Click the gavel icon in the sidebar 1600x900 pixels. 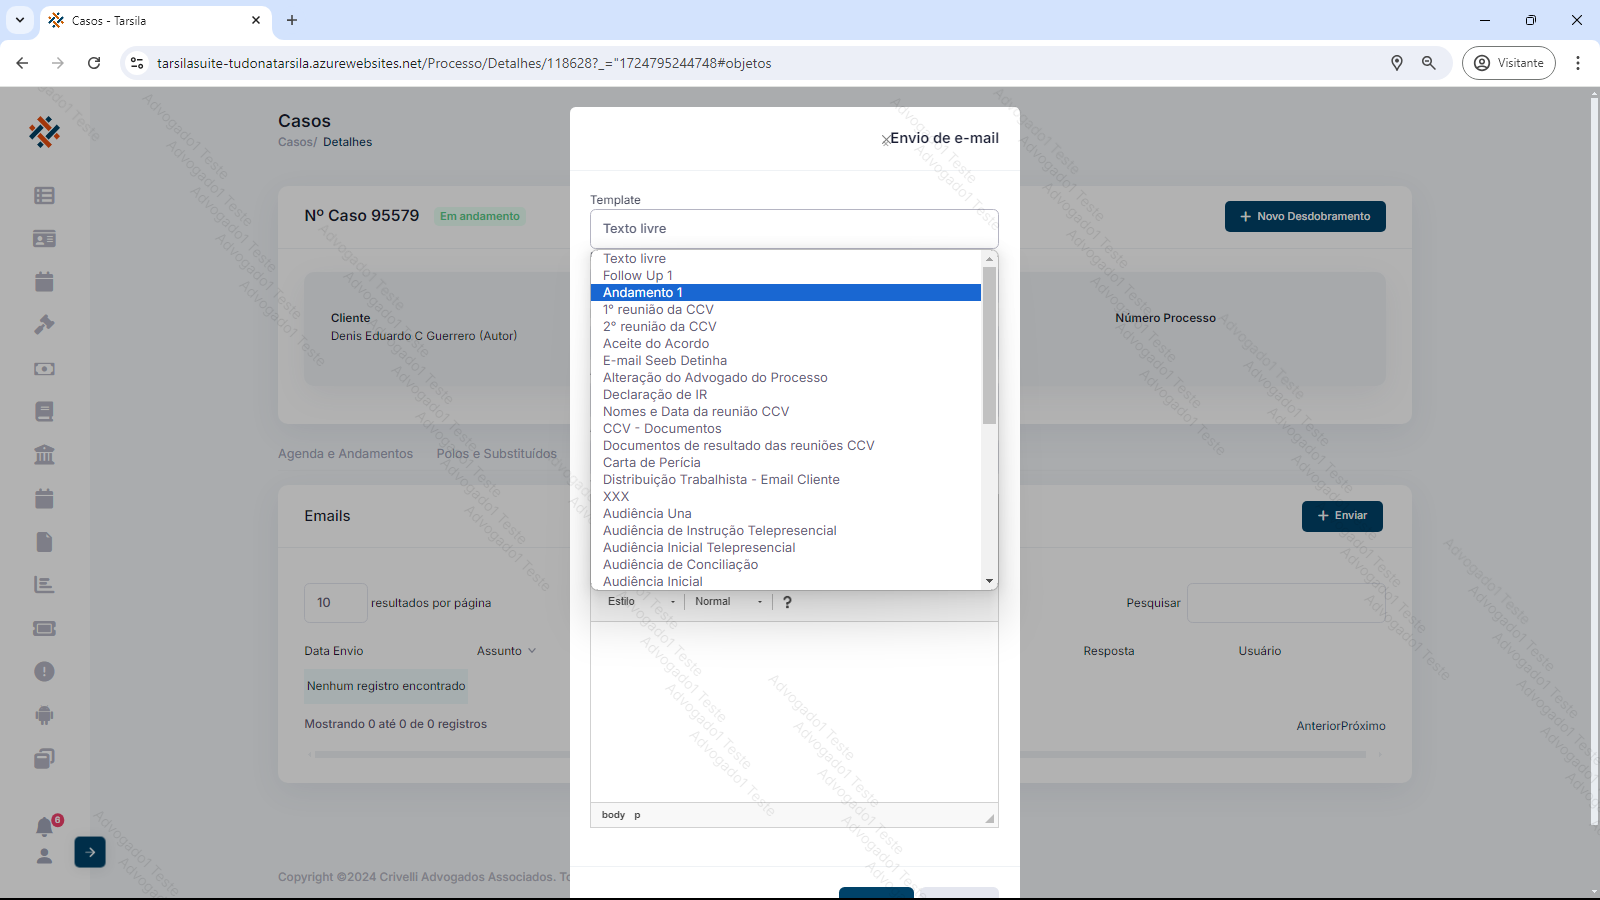[x=44, y=325]
